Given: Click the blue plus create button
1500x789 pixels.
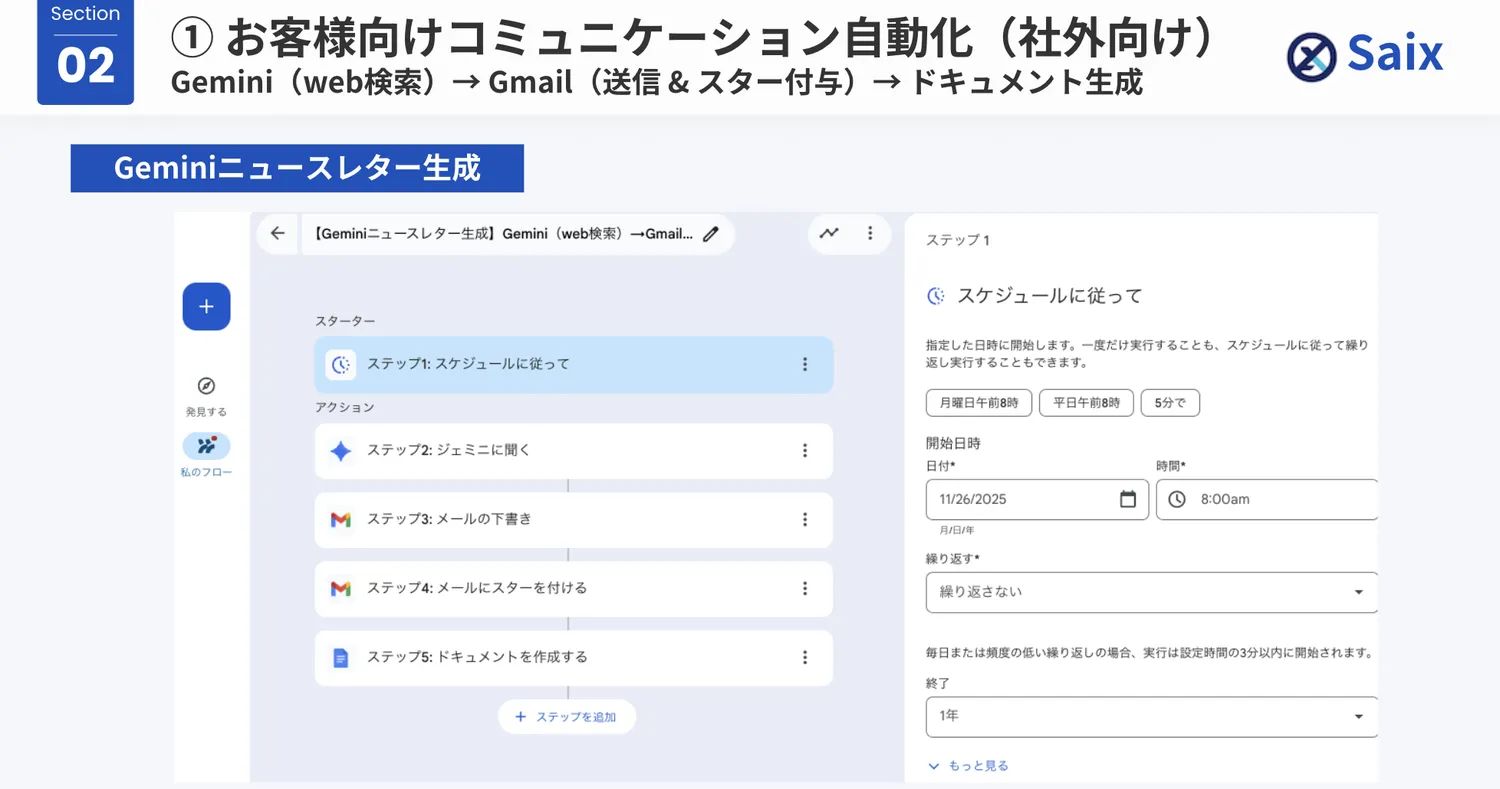Looking at the screenshot, I should 206,306.
